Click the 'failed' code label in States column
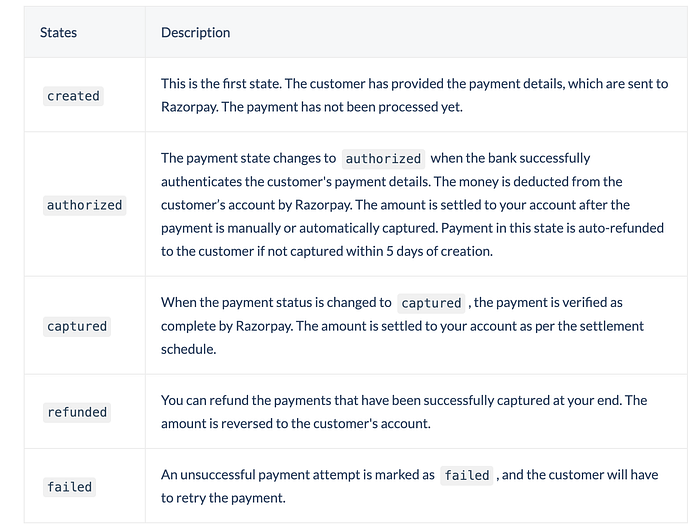 click(x=69, y=487)
